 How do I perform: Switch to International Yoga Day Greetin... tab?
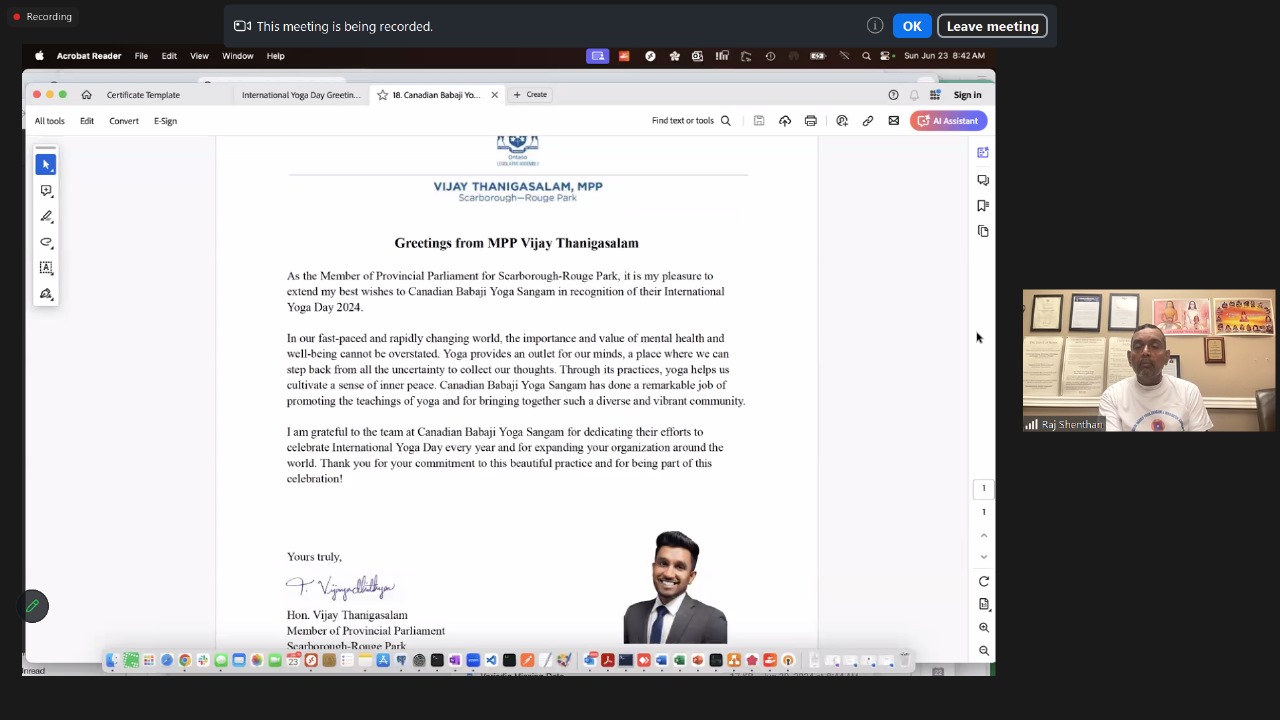300,95
